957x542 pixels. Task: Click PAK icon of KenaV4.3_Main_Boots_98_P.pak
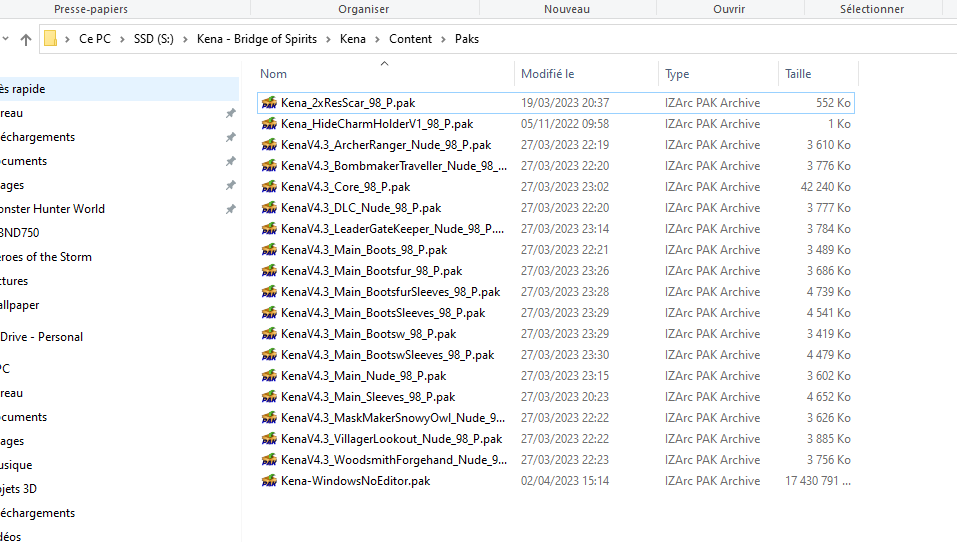(x=269, y=250)
